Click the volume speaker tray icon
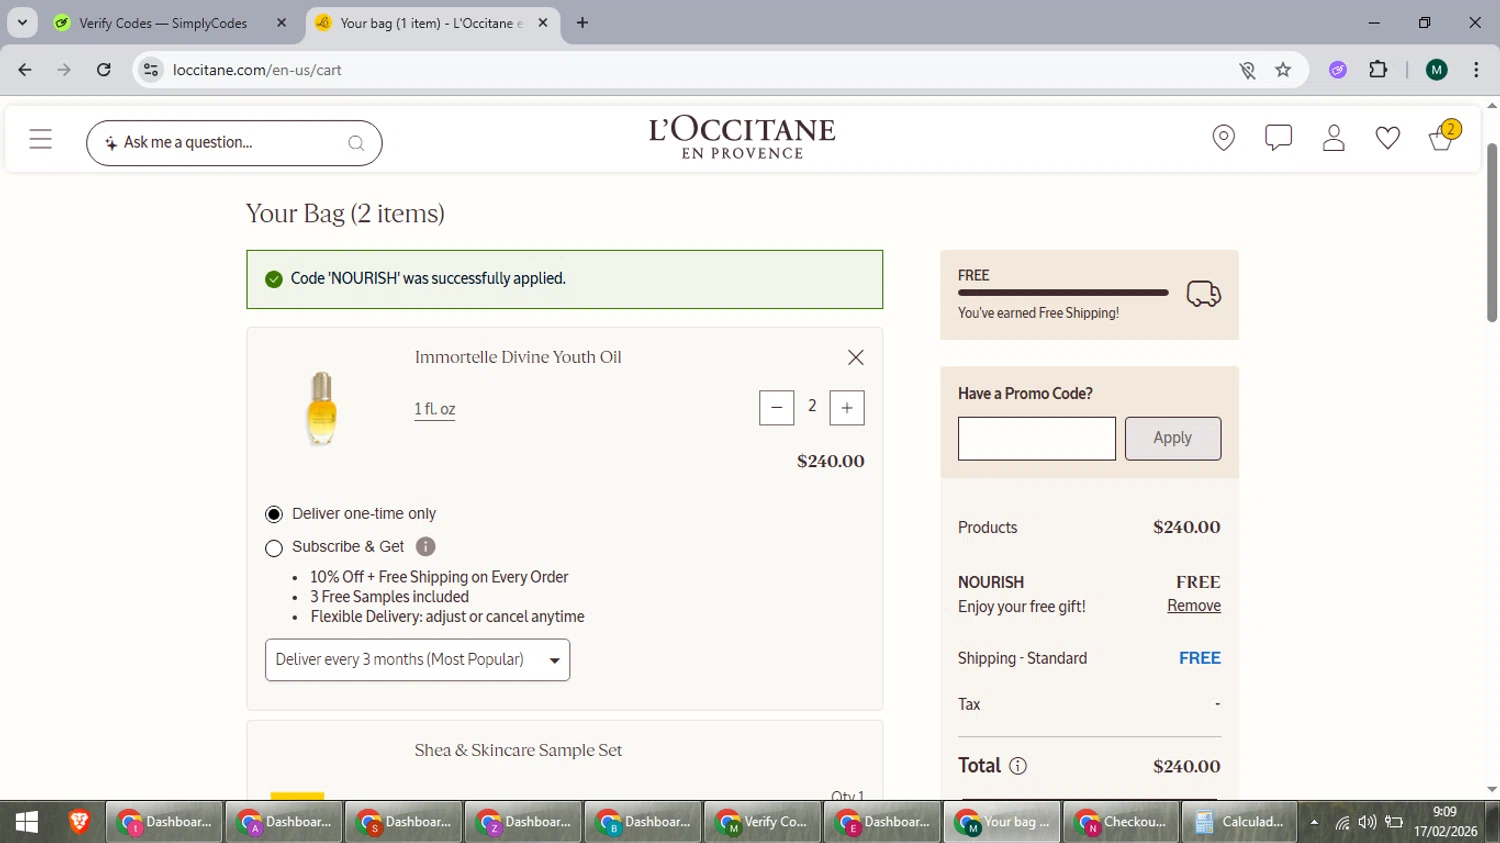Screen dimensions: 1500x843 [1367, 823]
